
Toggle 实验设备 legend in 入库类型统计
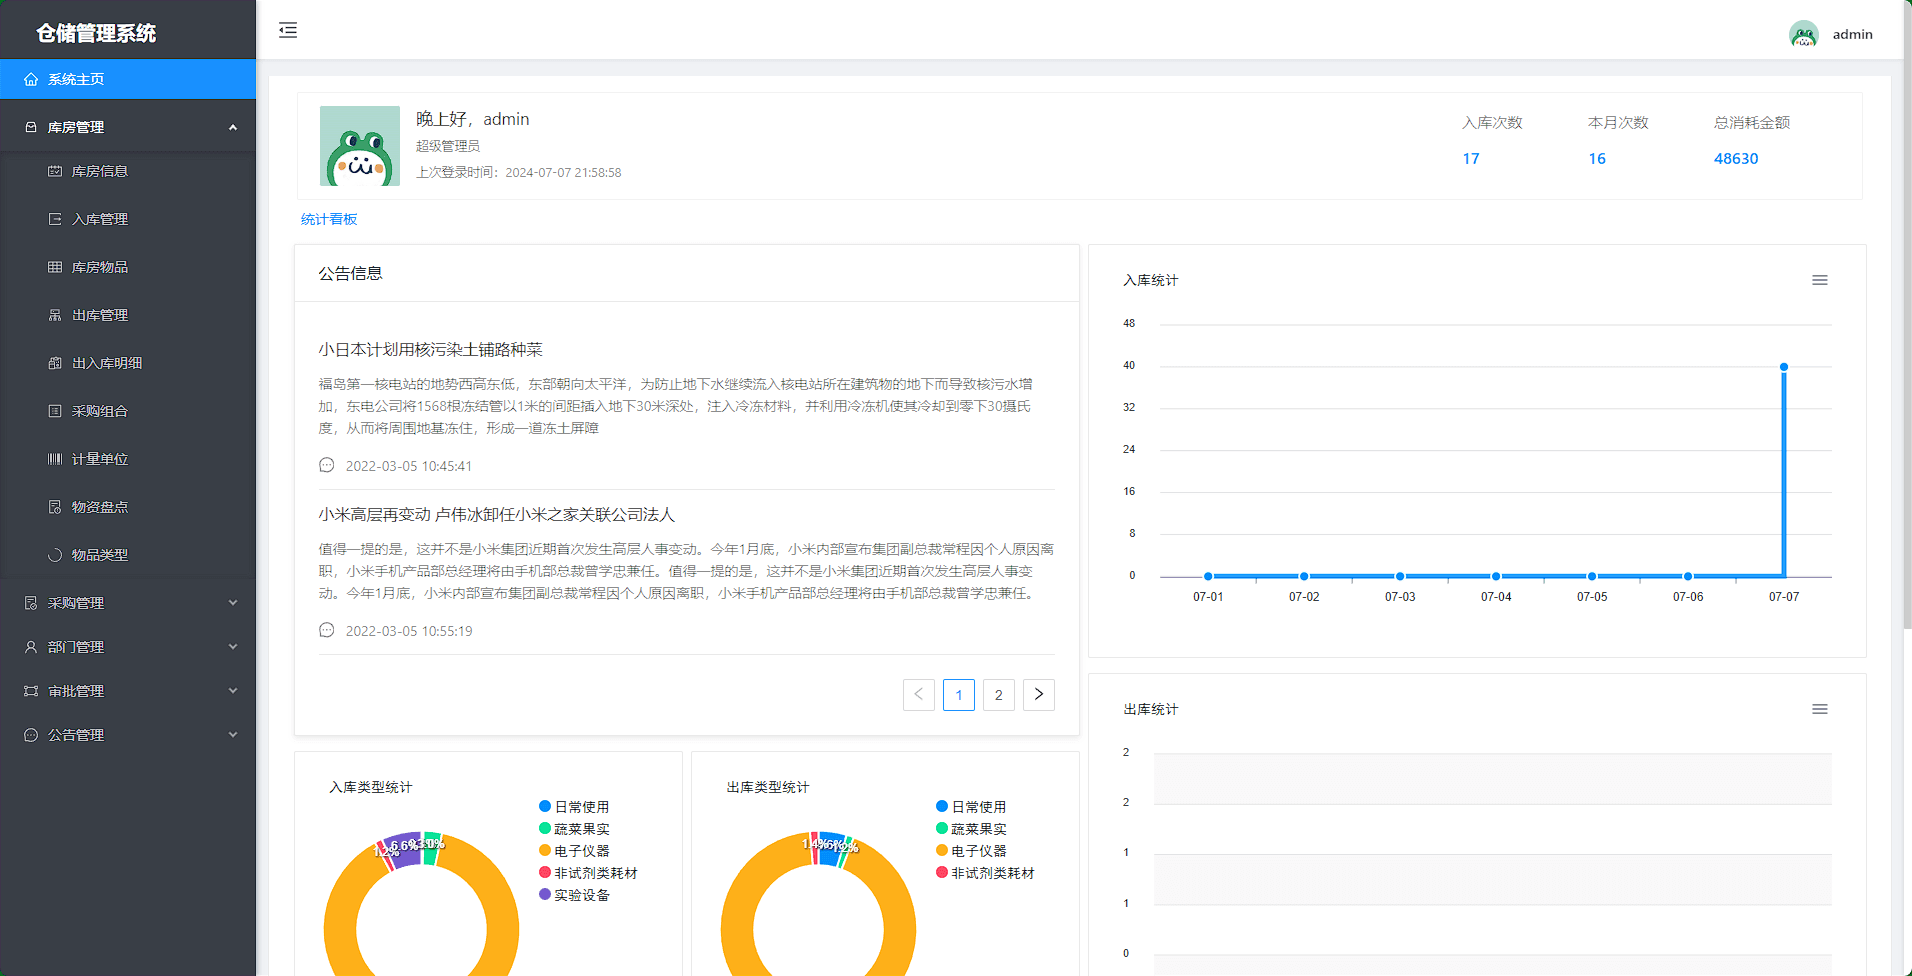coord(574,895)
